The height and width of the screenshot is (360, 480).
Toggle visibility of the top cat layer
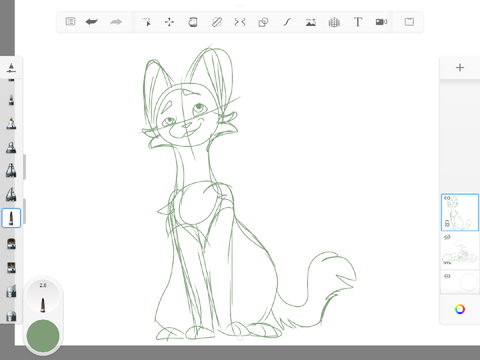click(447, 198)
